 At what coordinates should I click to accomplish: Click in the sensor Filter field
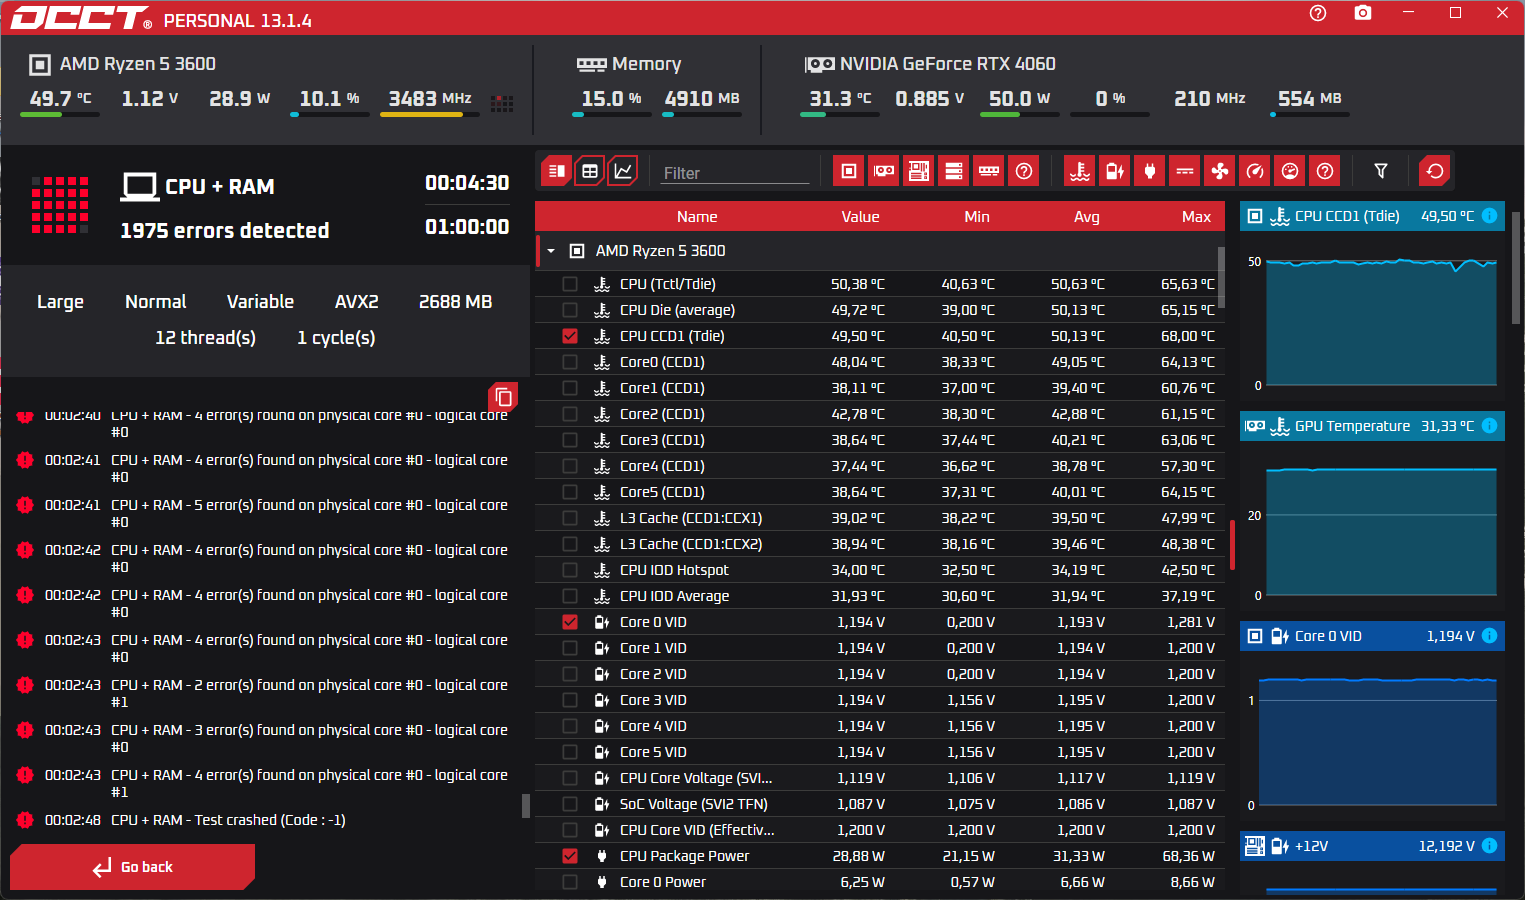click(x=736, y=173)
